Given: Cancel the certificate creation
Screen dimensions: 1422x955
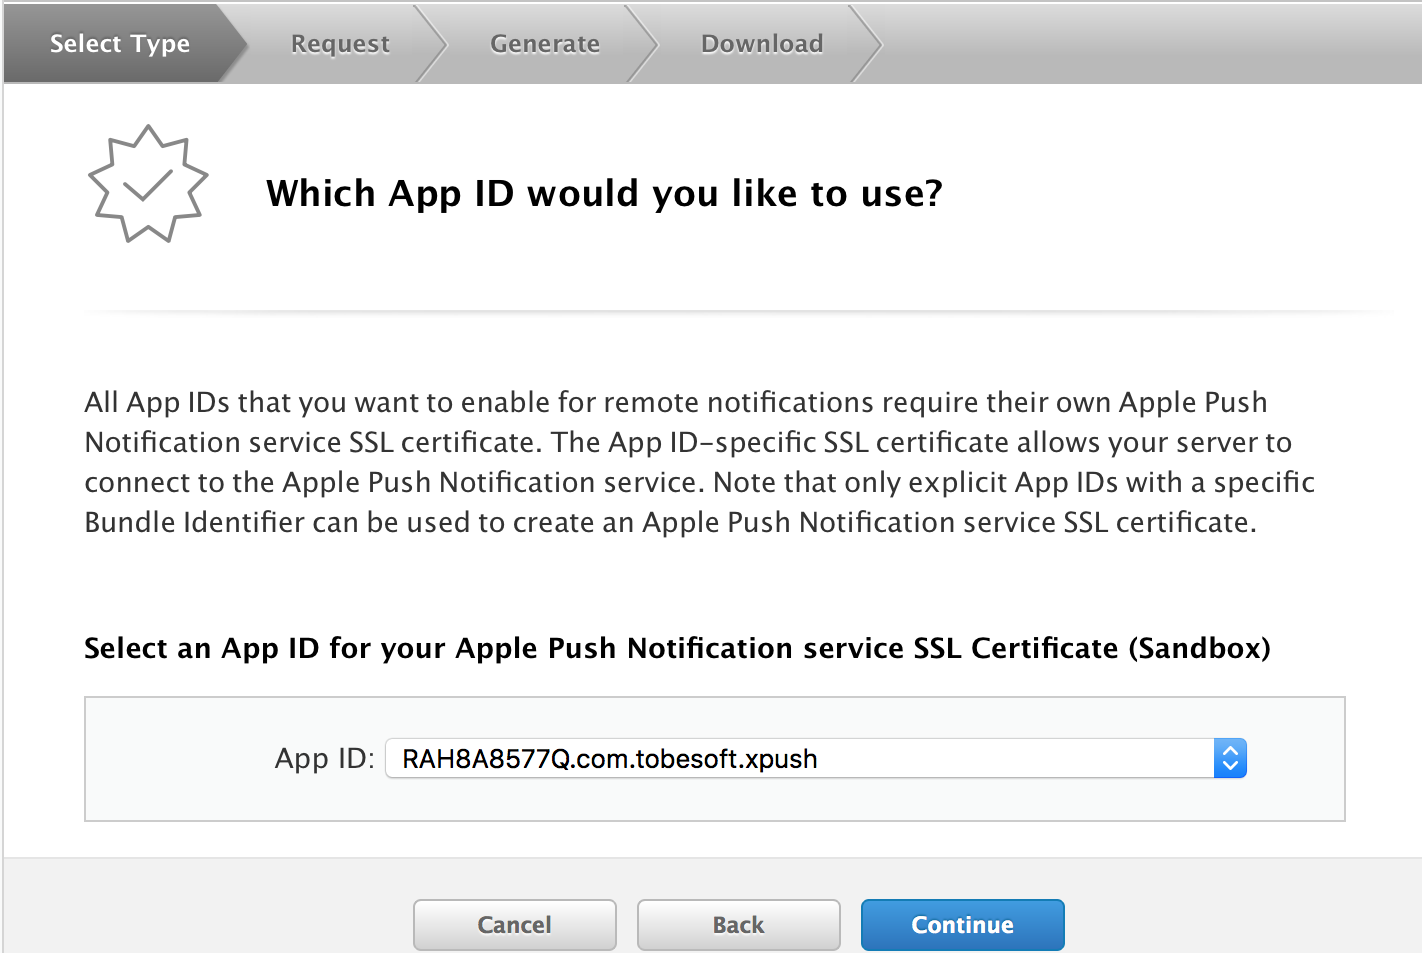Looking at the screenshot, I should (514, 924).
